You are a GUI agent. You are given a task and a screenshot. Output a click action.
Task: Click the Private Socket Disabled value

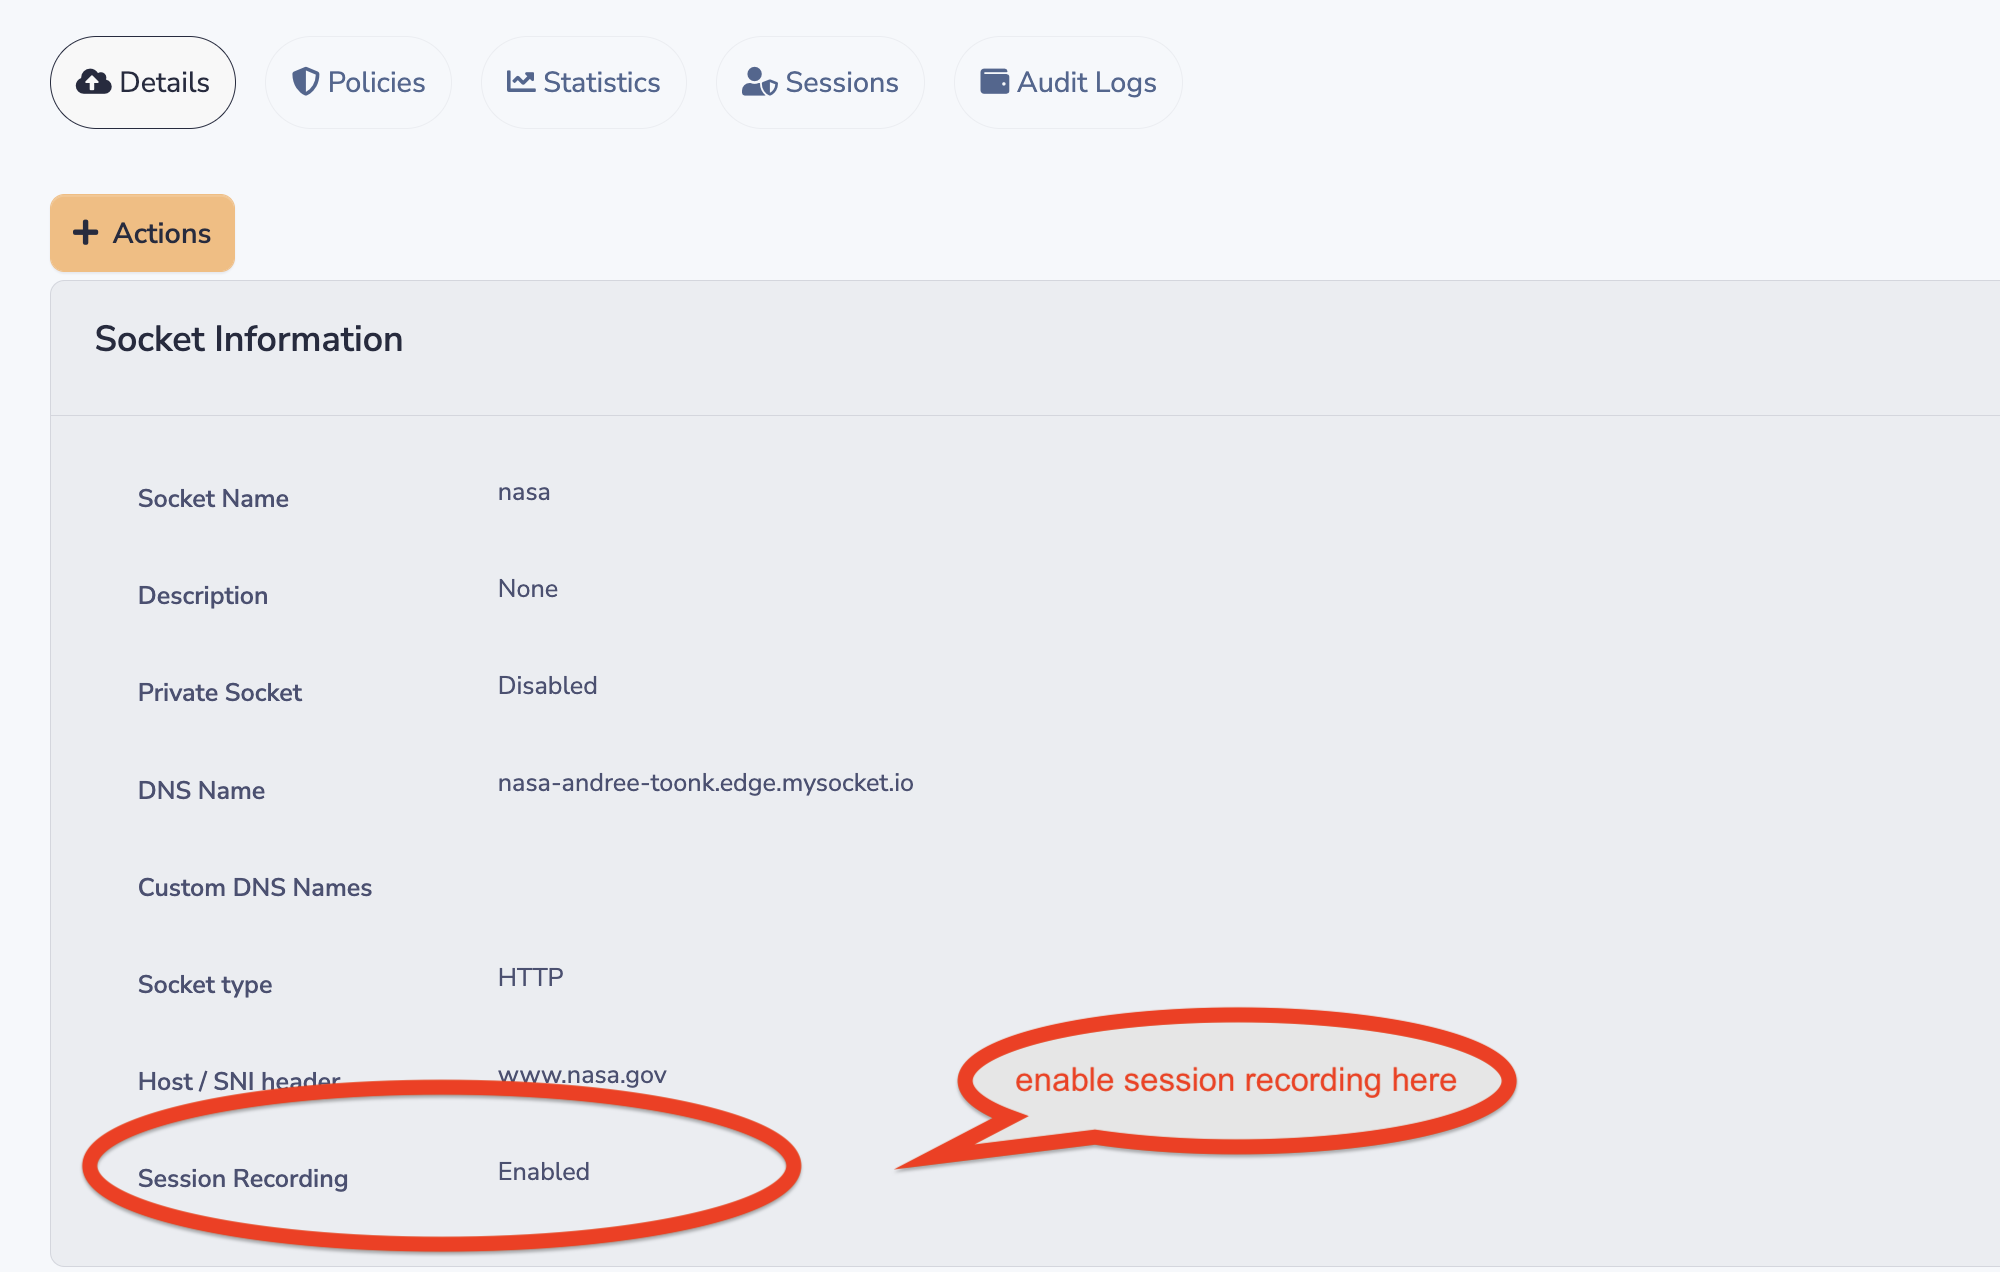547,686
